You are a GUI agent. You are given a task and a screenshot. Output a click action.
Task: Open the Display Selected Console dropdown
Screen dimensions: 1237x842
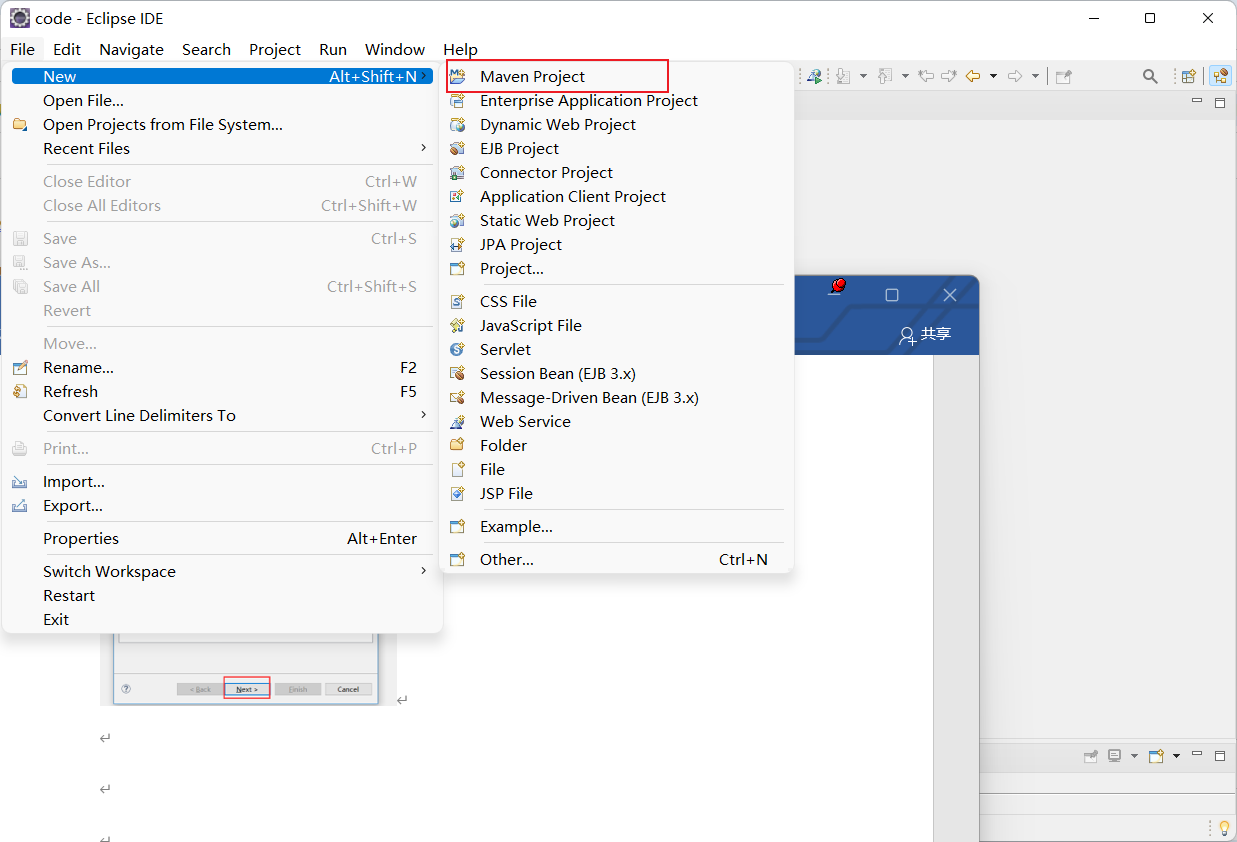(x=1134, y=756)
